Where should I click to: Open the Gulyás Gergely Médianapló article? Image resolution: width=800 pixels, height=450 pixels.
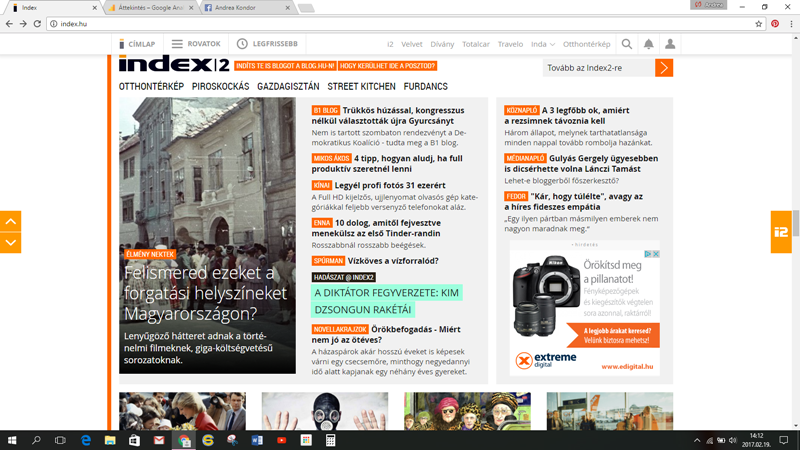pyautogui.click(x=582, y=164)
